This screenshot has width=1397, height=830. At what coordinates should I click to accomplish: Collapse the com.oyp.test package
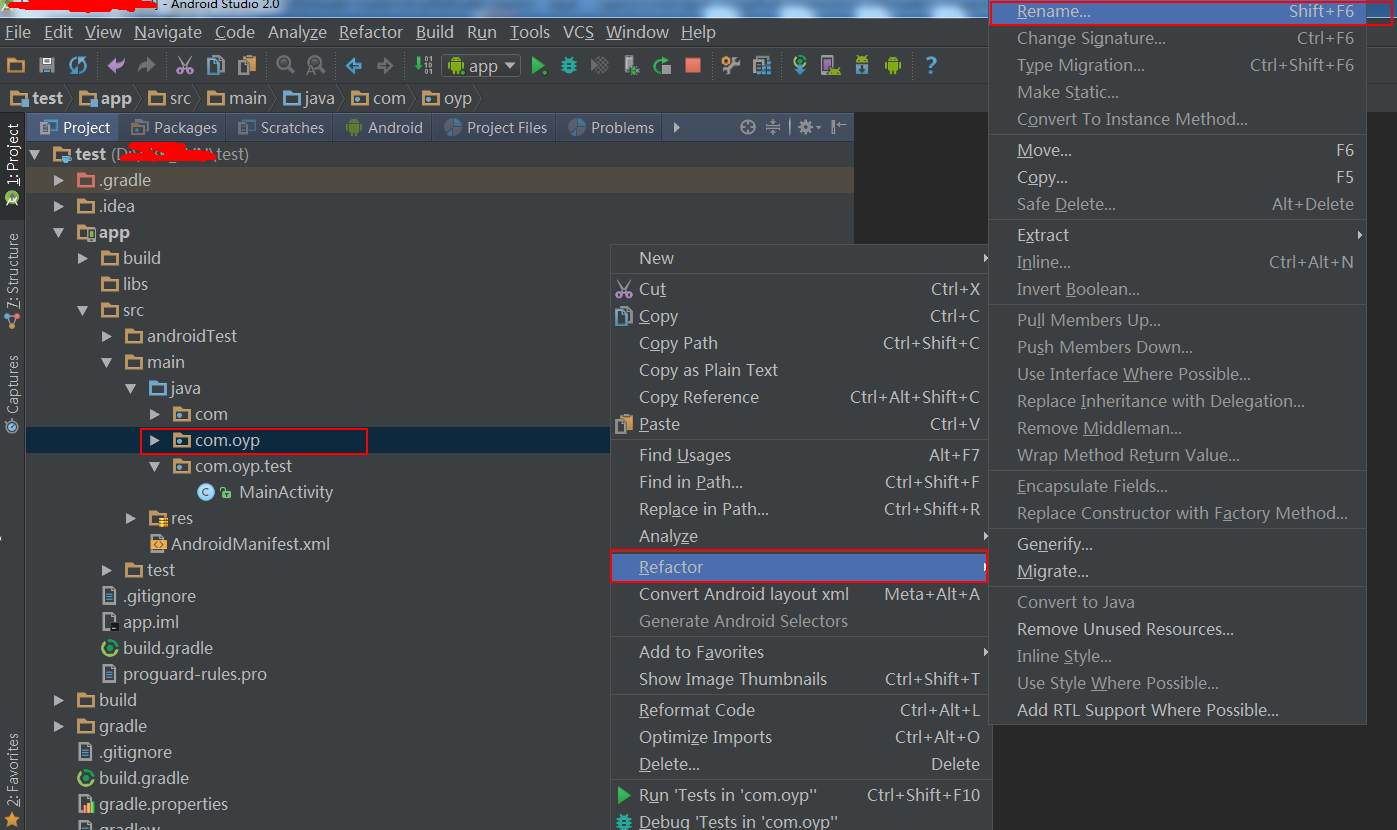(x=154, y=466)
